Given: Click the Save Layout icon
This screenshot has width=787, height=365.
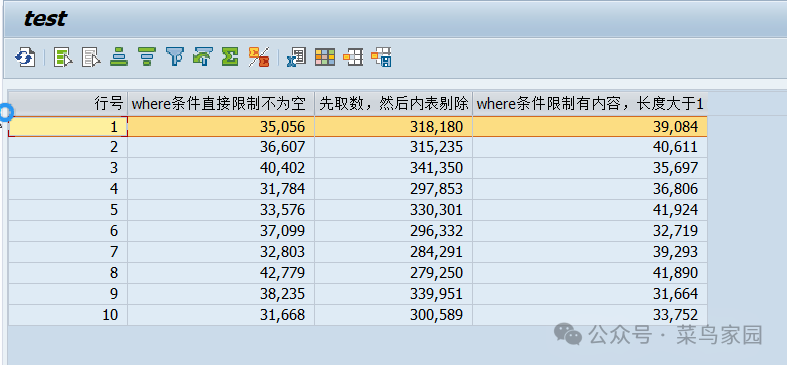Looking at the screenshot, I should (381, 57).
